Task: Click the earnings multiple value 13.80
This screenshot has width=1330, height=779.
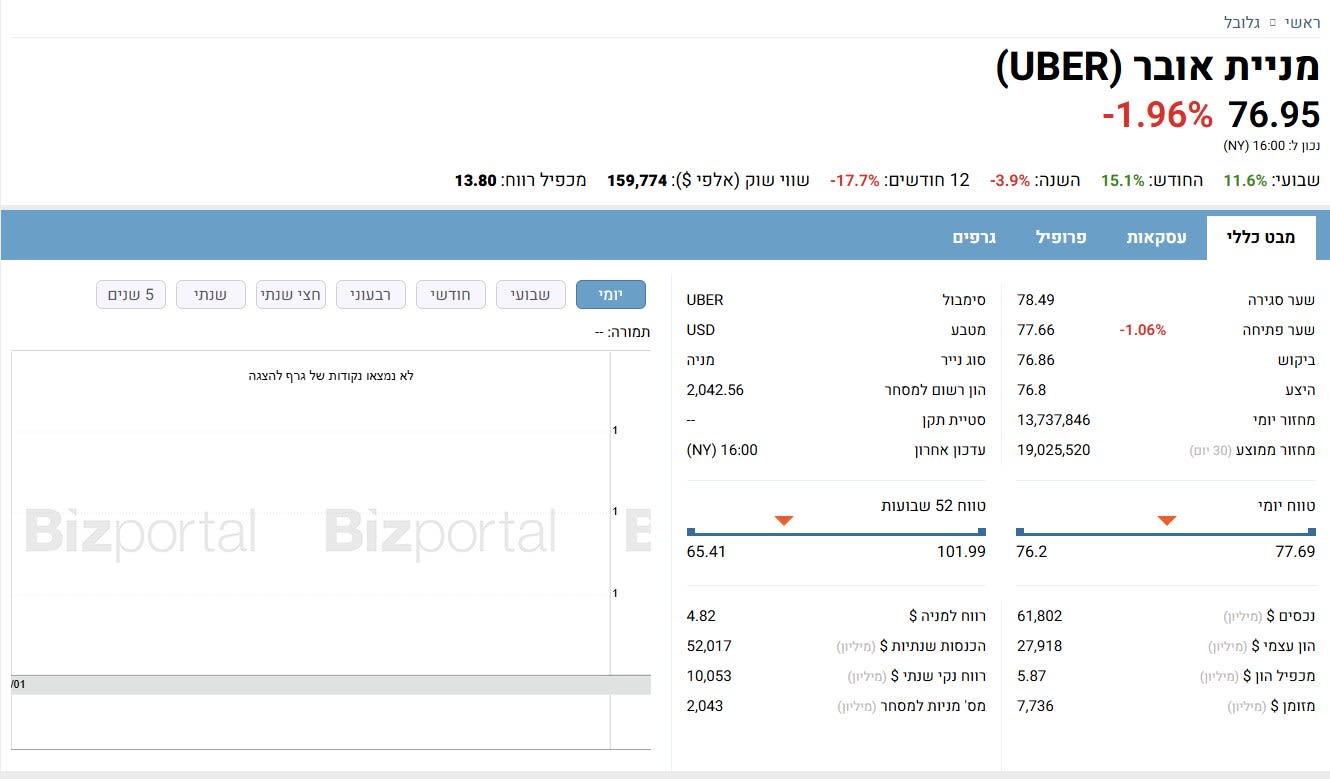Action: 475,181
